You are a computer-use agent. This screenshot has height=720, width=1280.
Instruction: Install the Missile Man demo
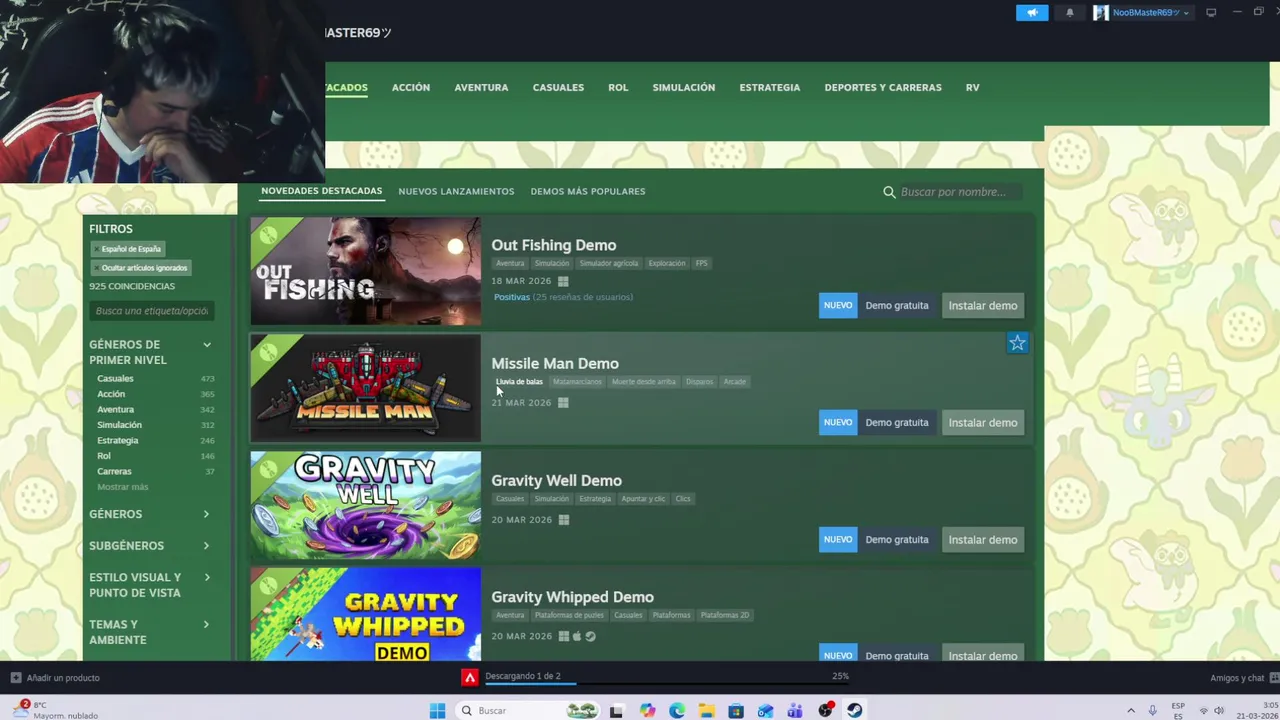pyautogui.click(x=982, y=423)
